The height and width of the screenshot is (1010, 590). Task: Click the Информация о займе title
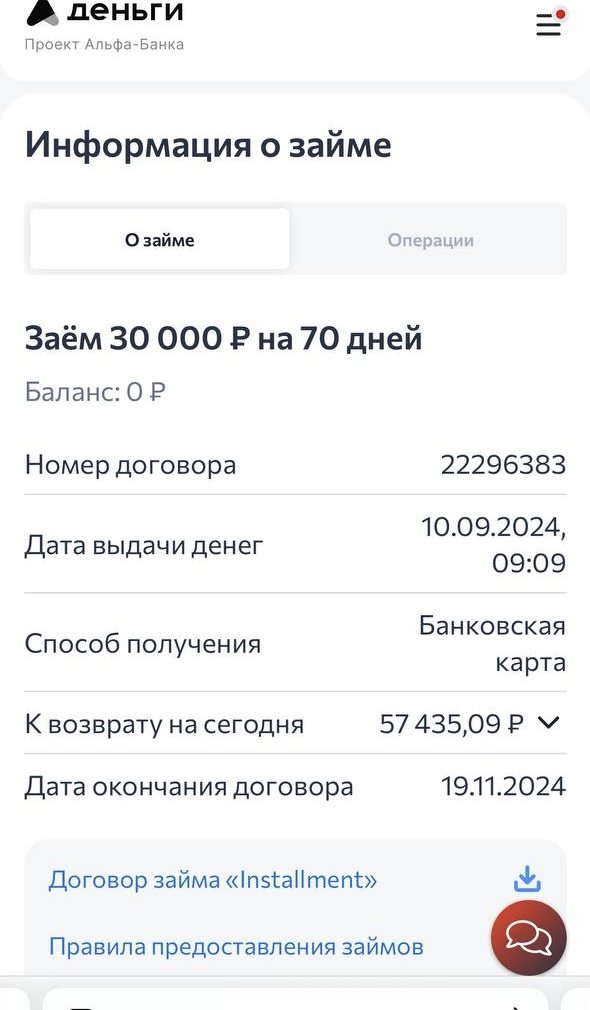[208, 144]
